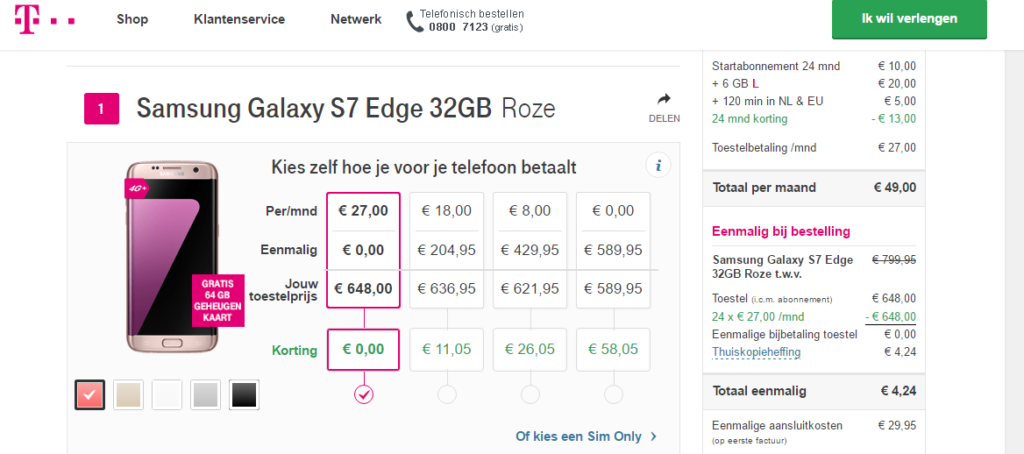This screenshot has height=454, width=1024.
Task: Choose the black color swatch
Action: 244,395
